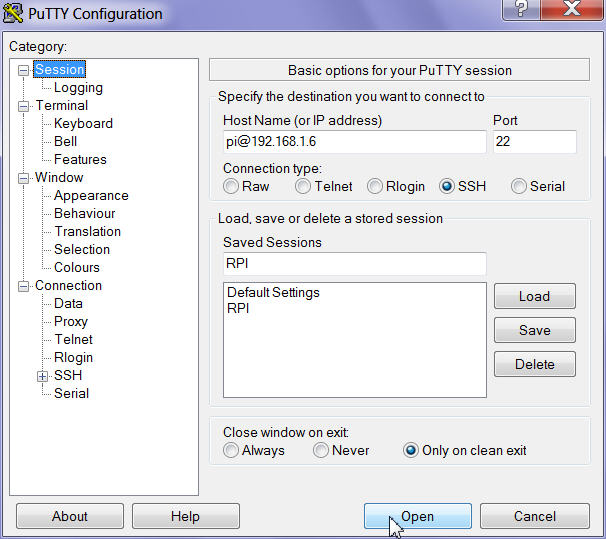Choose the Serial connection type option
Viewport: 606px width, 539px height.
tap(518, 186)
